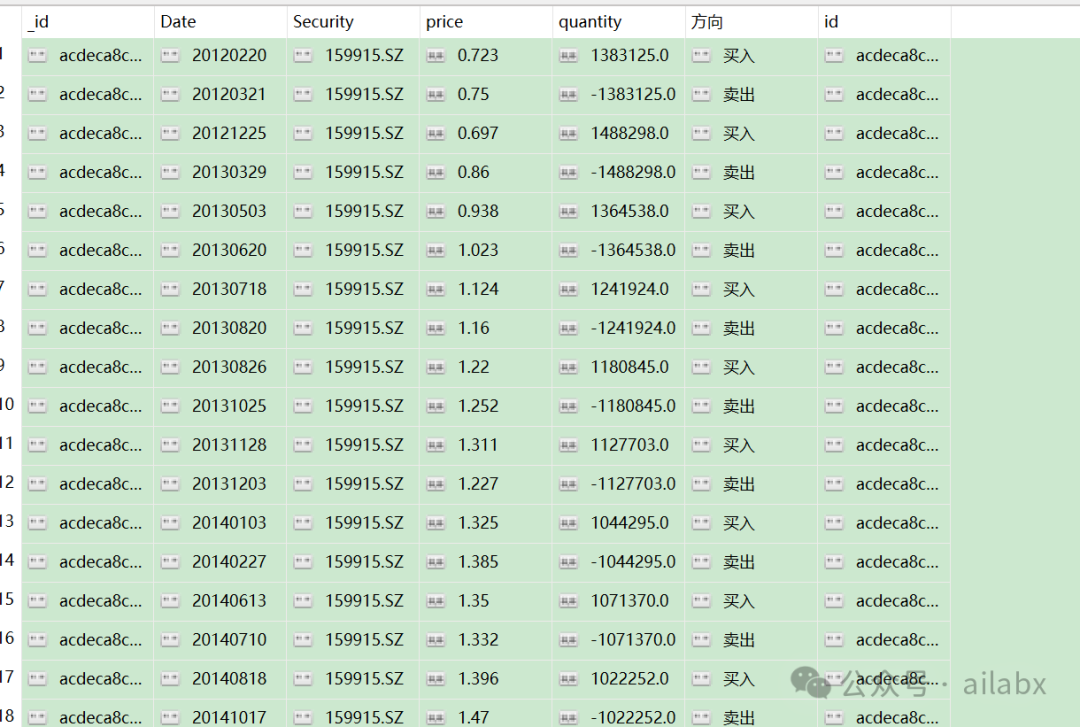Select quantity value -1364538.0
Image resolution: width=1080 pixels, height=727 pixels.
pyautogui.click(x=633, y=250)
